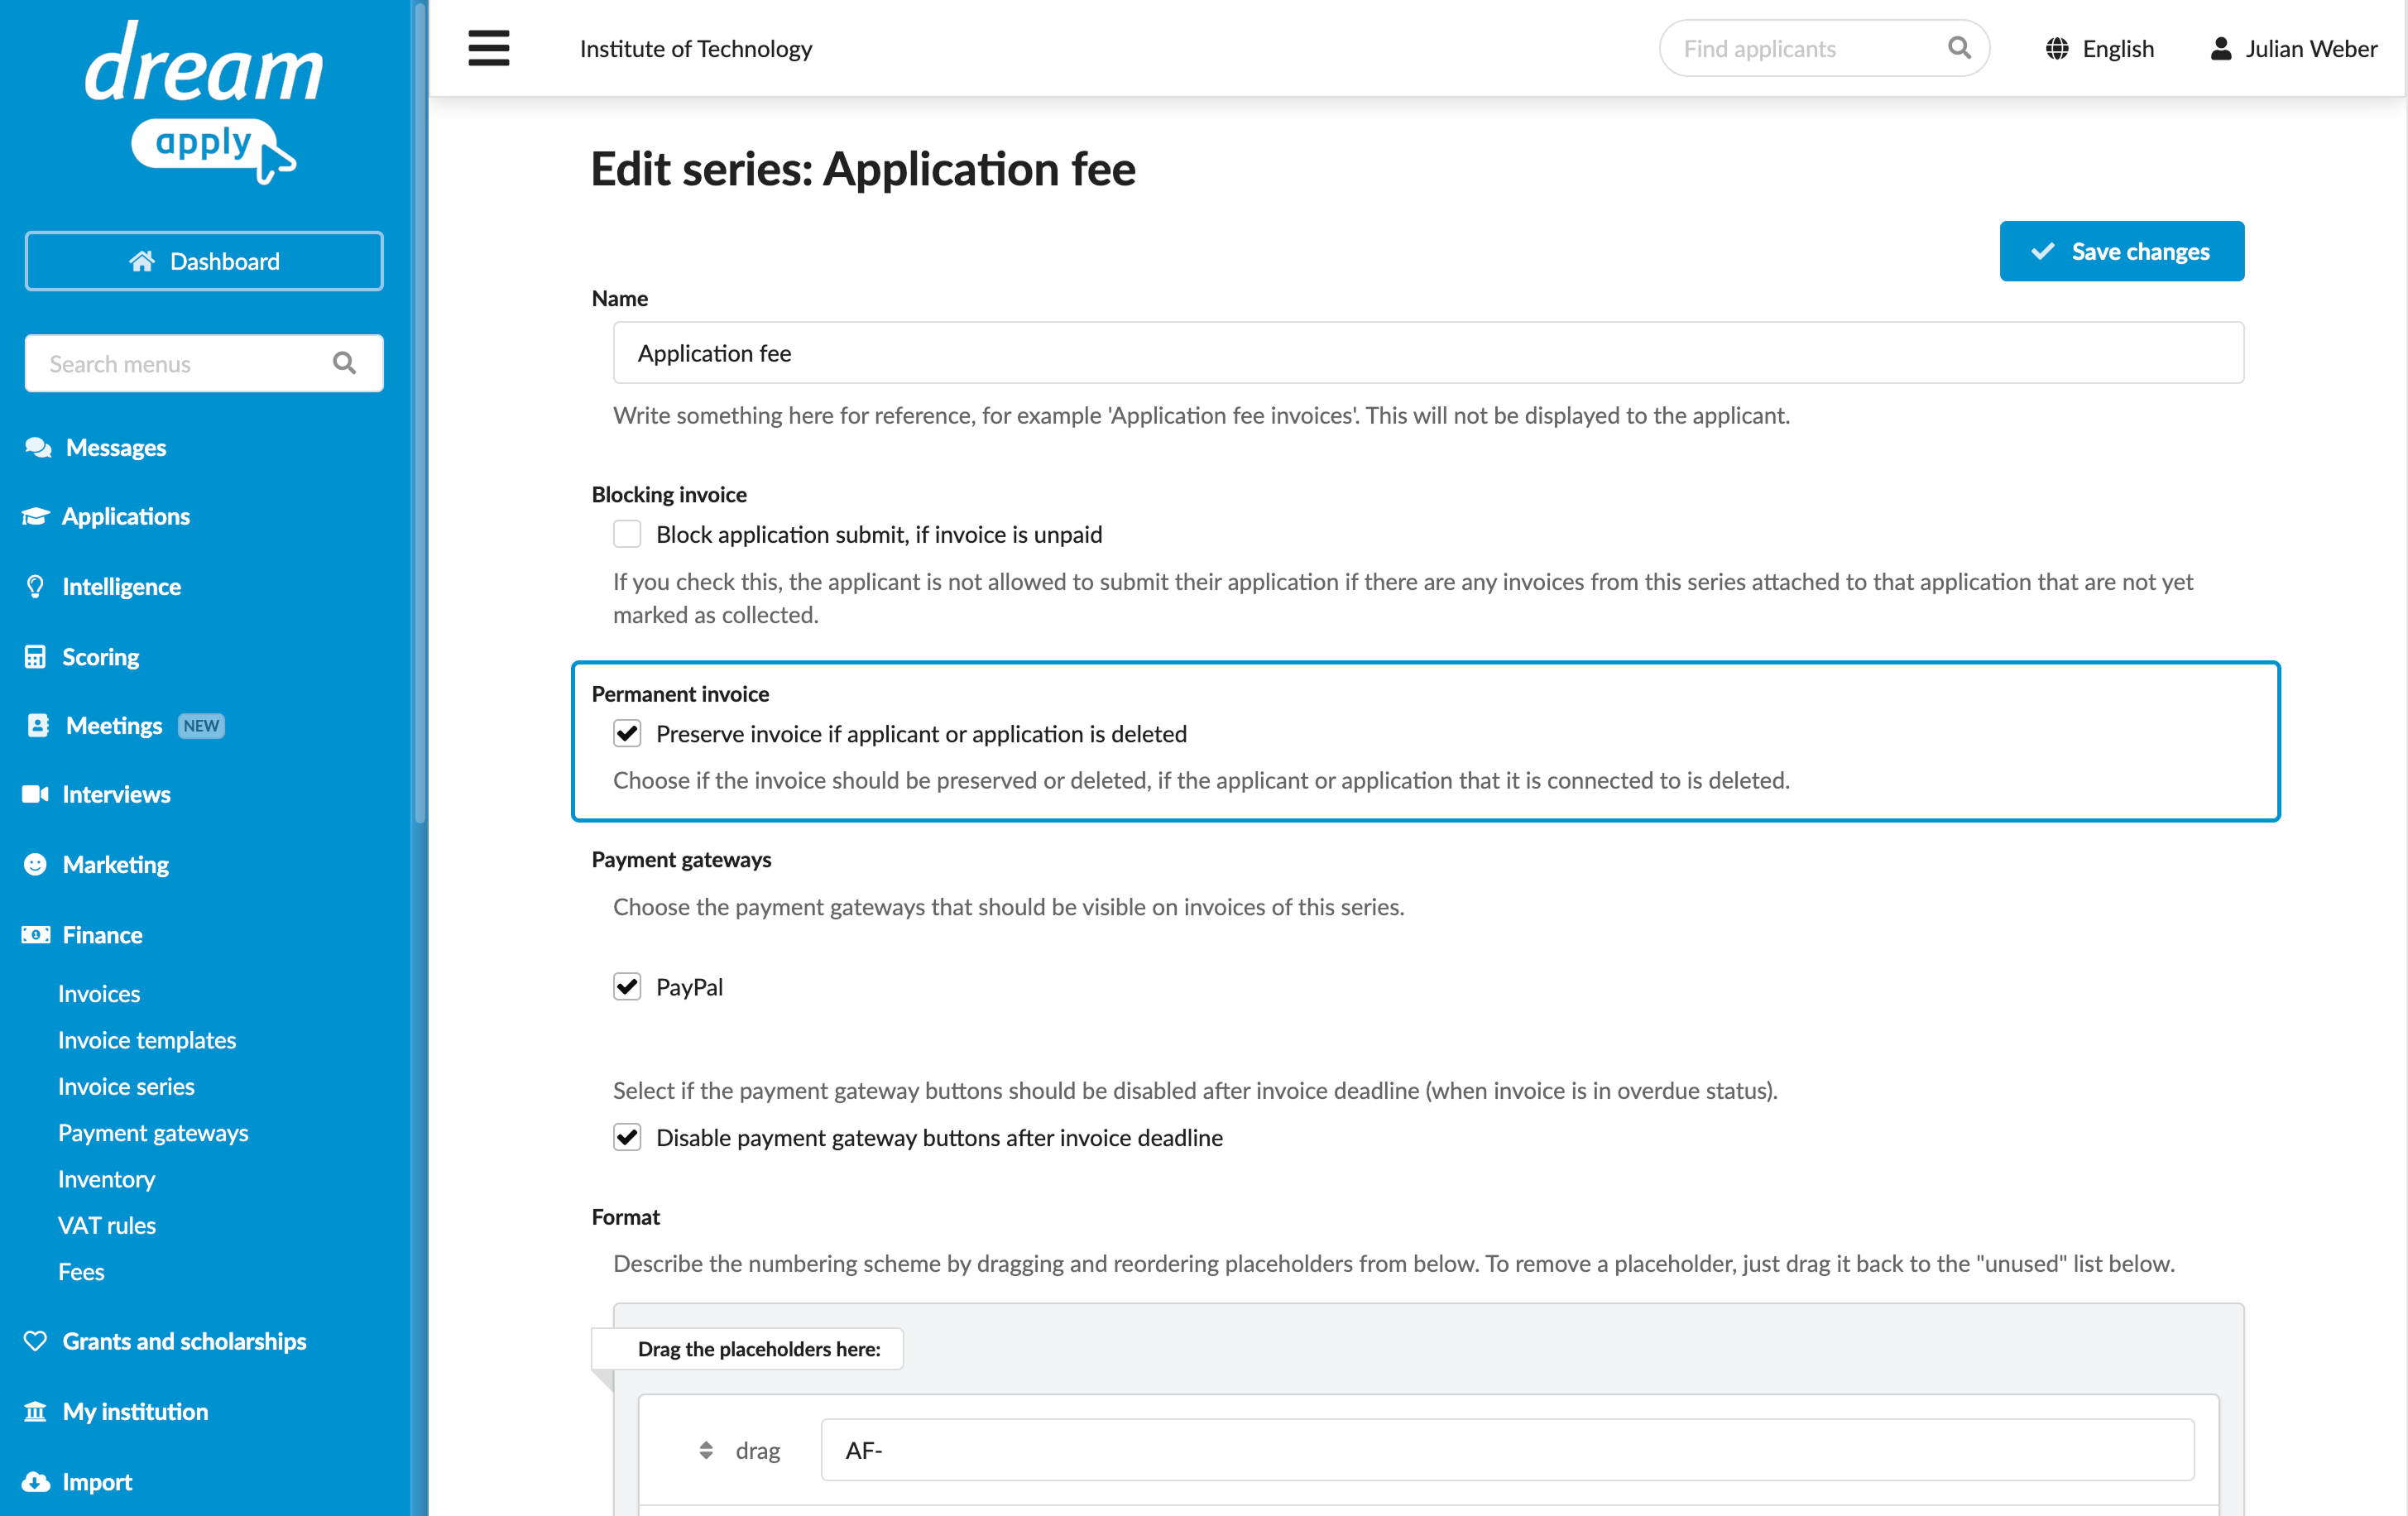Click the sidebar vertical scrollbar
Viewport: 2408px width, 1516px height.
point(420,412)
